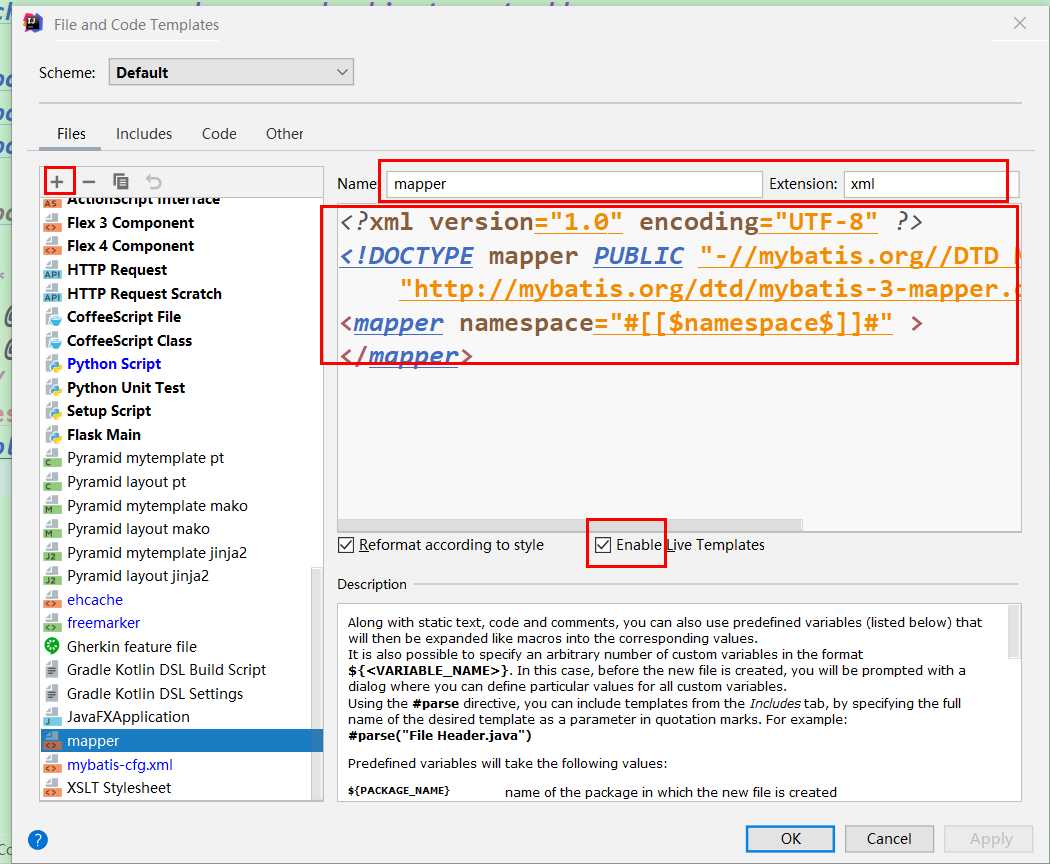Click the blue help question mark icon
The image size is (1050, 864).
38,839
